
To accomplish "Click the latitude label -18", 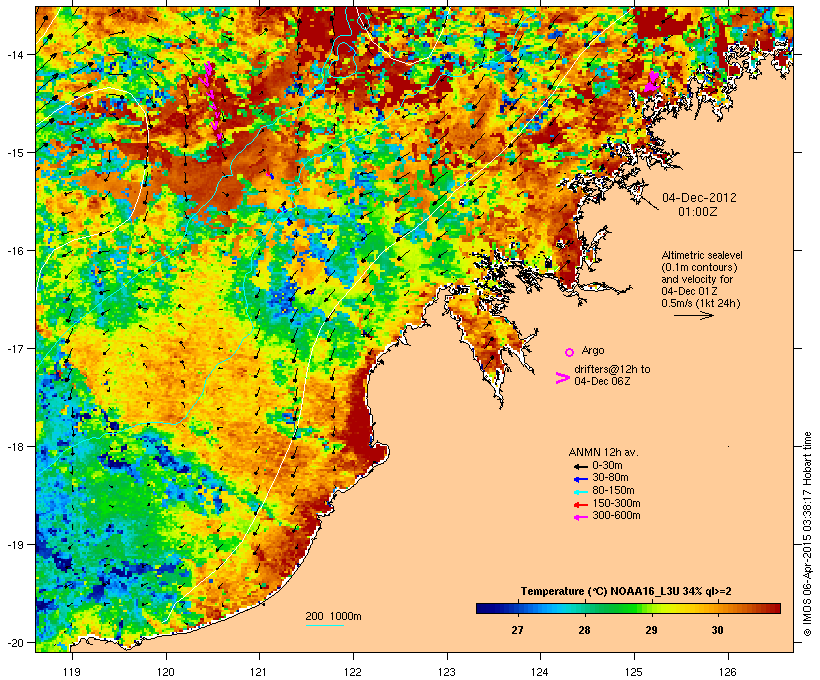I will click(14, 447).
